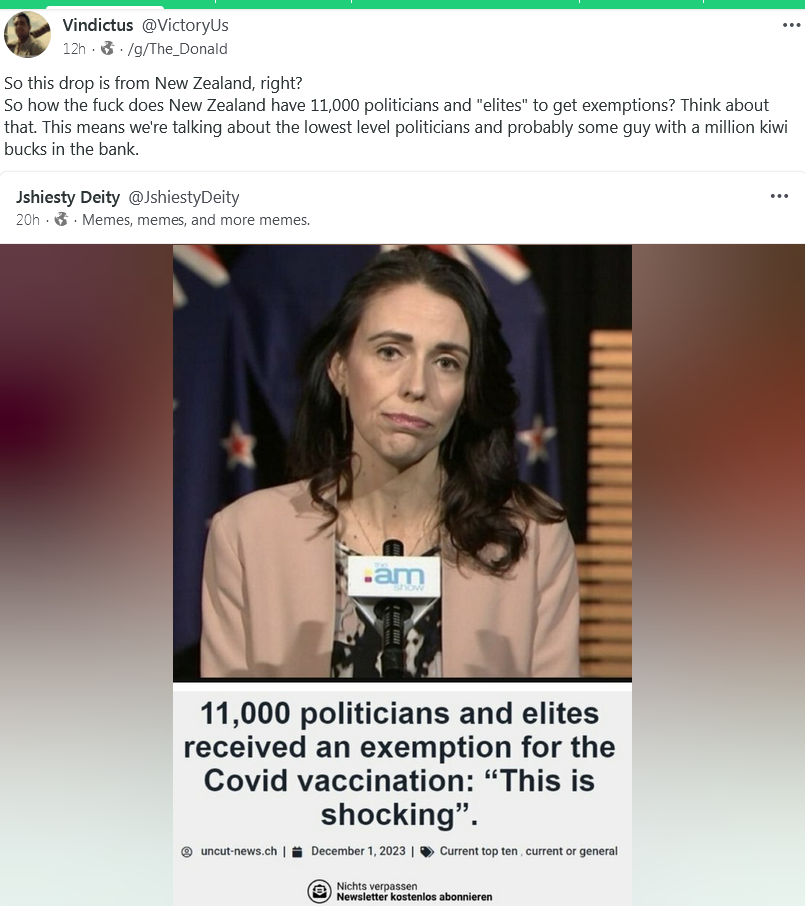Enlarge the press conference photo
Viewport: 809px width, 911px height.
[x=402, y=462]
